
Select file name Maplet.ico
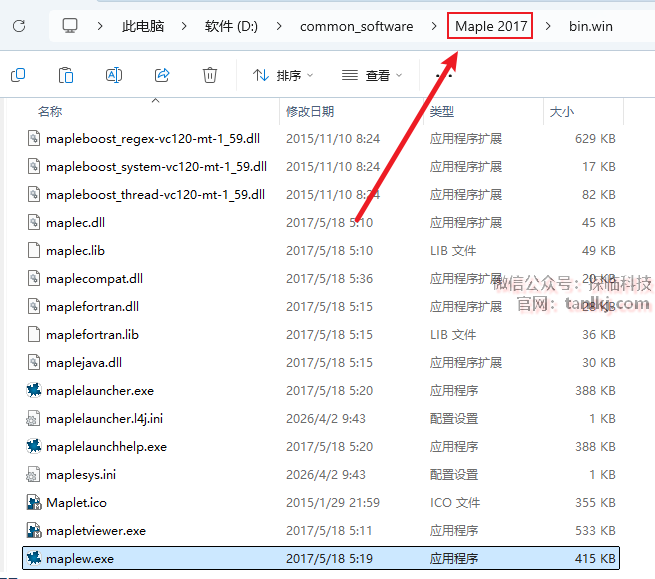(x=76, y=503)
